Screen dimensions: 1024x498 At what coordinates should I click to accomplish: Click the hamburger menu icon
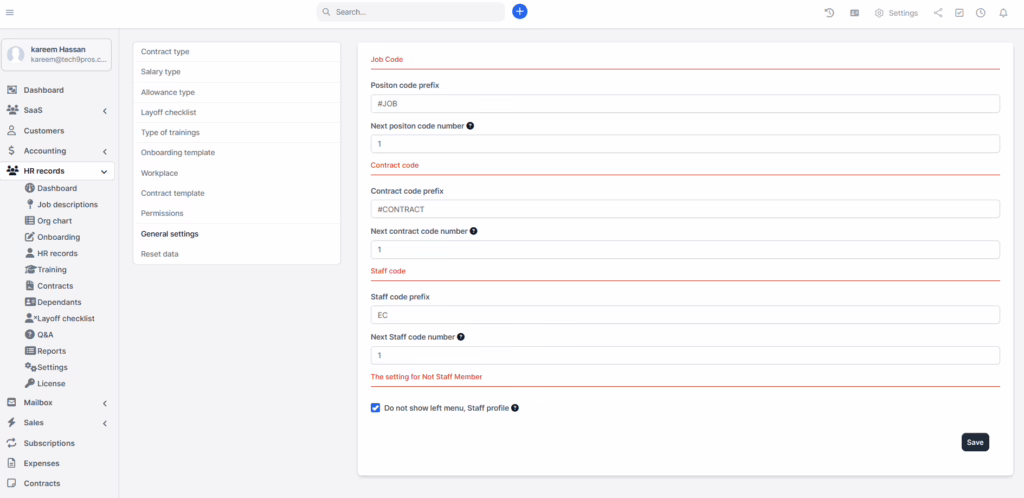tap(10, 12)
